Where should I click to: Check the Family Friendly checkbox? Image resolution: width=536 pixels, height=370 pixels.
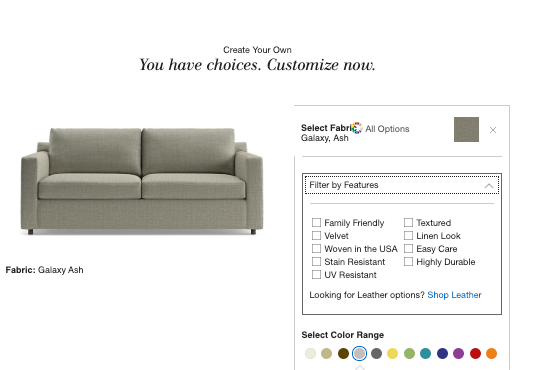[x=317, y=223]
